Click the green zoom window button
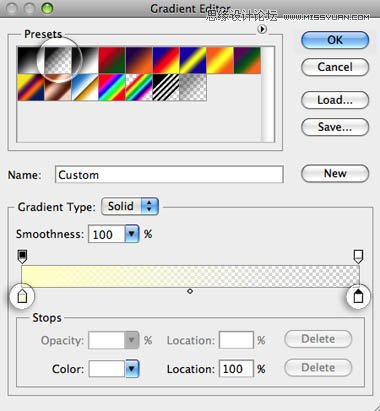380x411 pixels. (47, 8)
